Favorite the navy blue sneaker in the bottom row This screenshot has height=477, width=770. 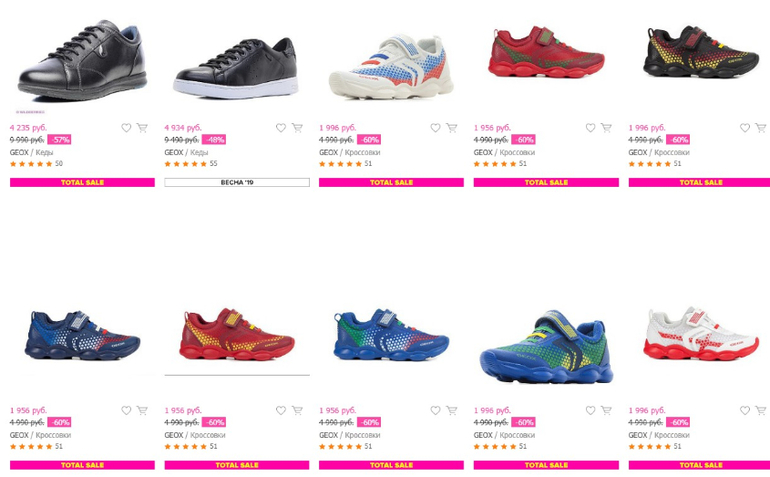point(126,410)
